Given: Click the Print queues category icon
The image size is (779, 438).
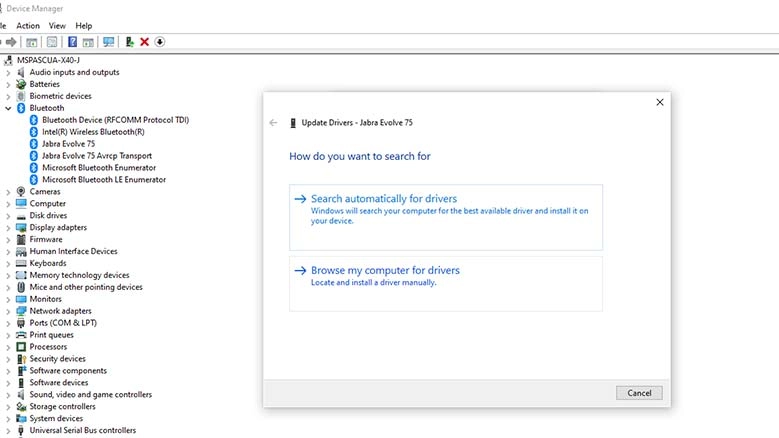Looking at the screenshot, I should [21, 335].
